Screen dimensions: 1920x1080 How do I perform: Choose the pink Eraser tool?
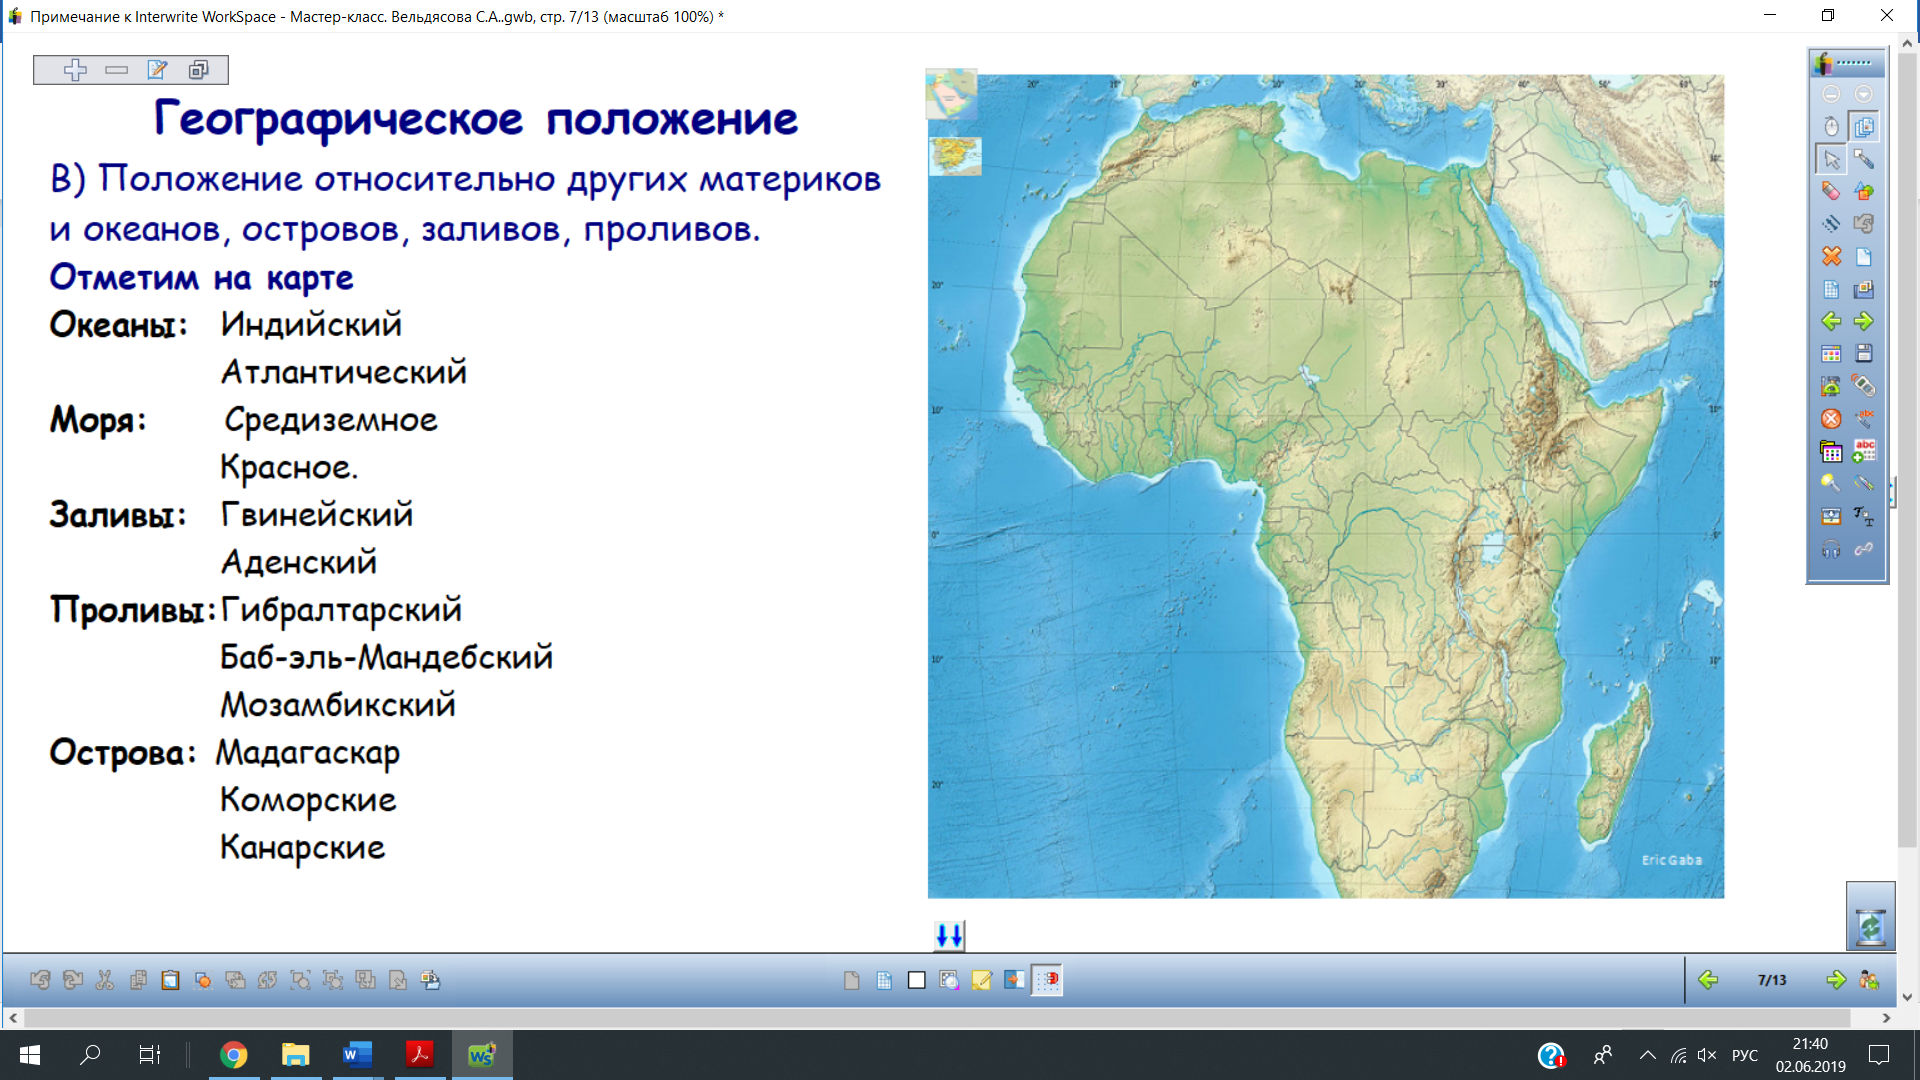tap(1830, 191)
